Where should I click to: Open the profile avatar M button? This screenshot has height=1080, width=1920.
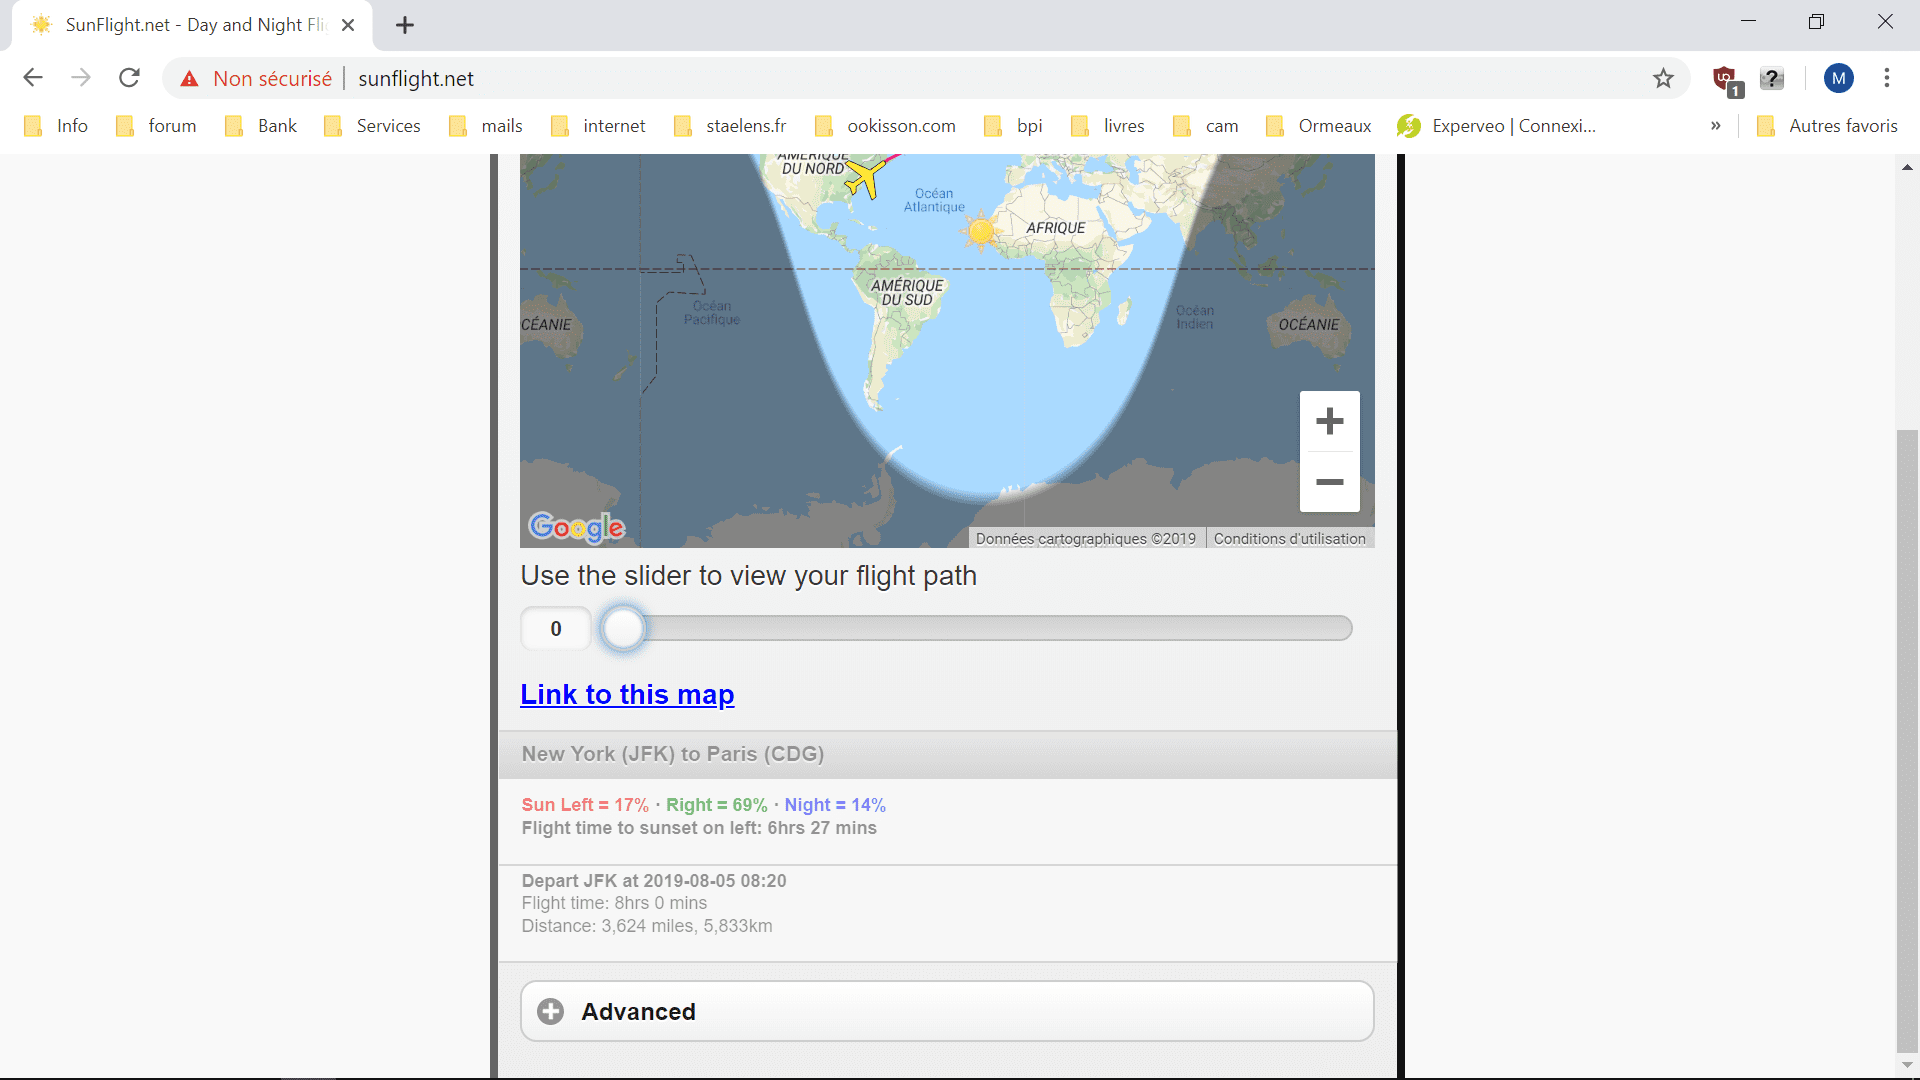tap(1838, 78)
